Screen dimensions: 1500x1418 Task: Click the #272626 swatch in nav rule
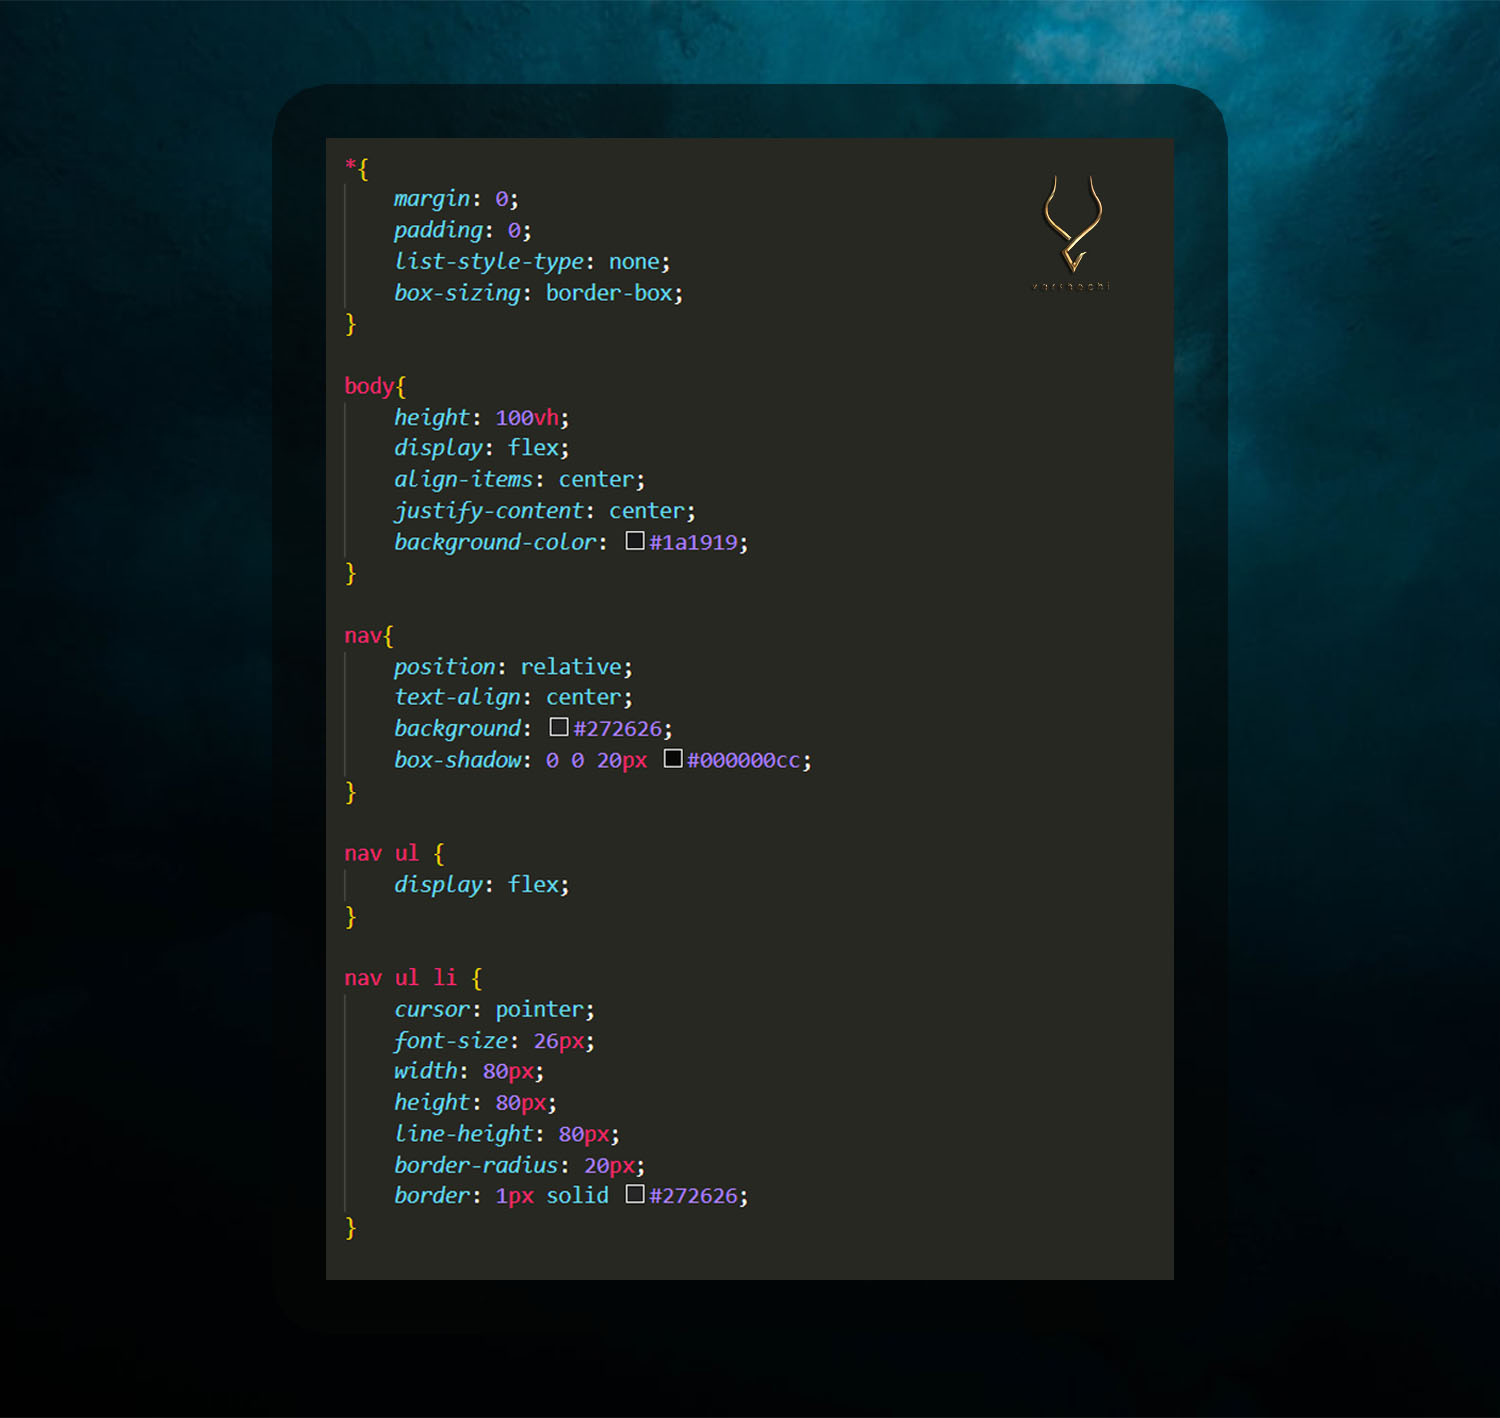pos(559,728)
